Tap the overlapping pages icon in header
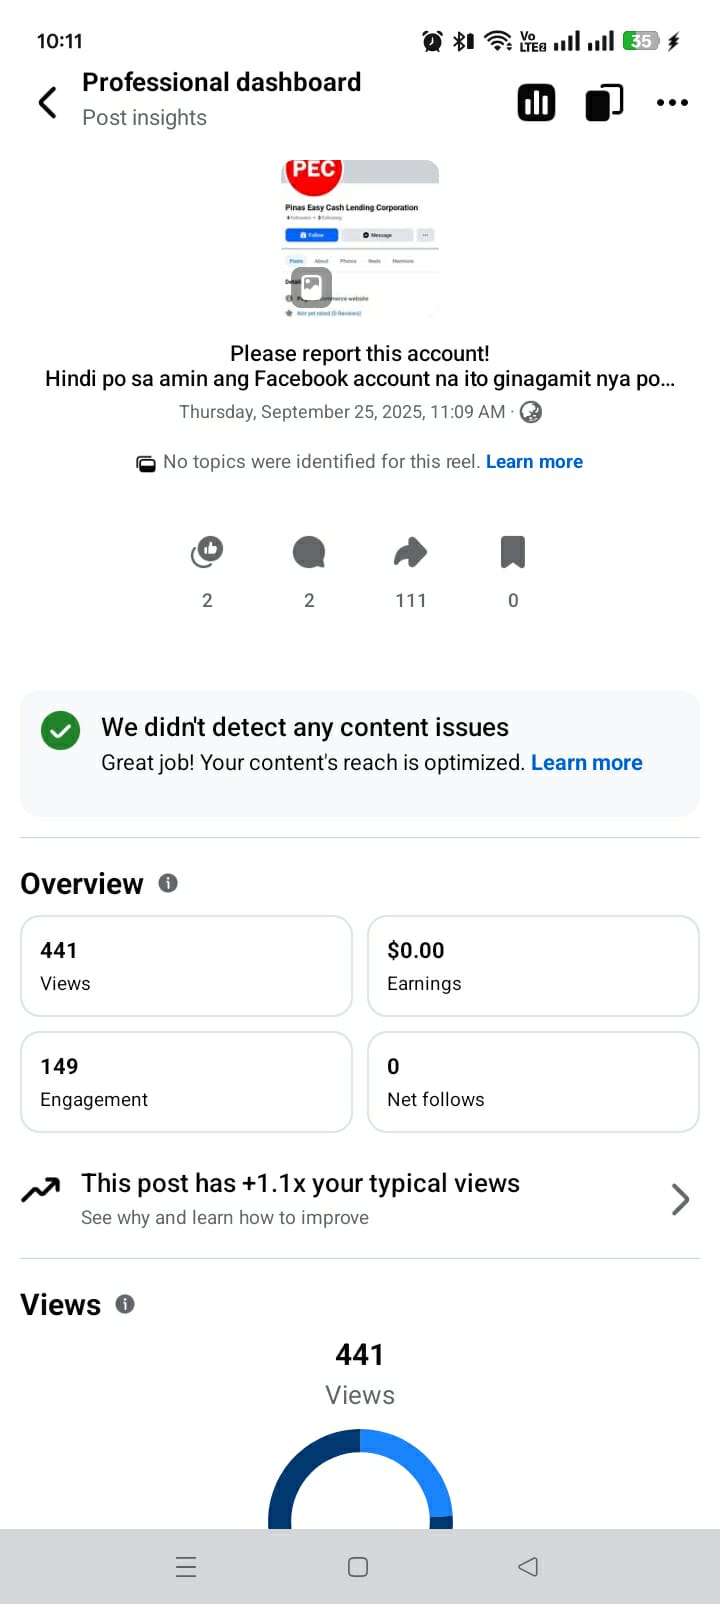 click(603, 102)
